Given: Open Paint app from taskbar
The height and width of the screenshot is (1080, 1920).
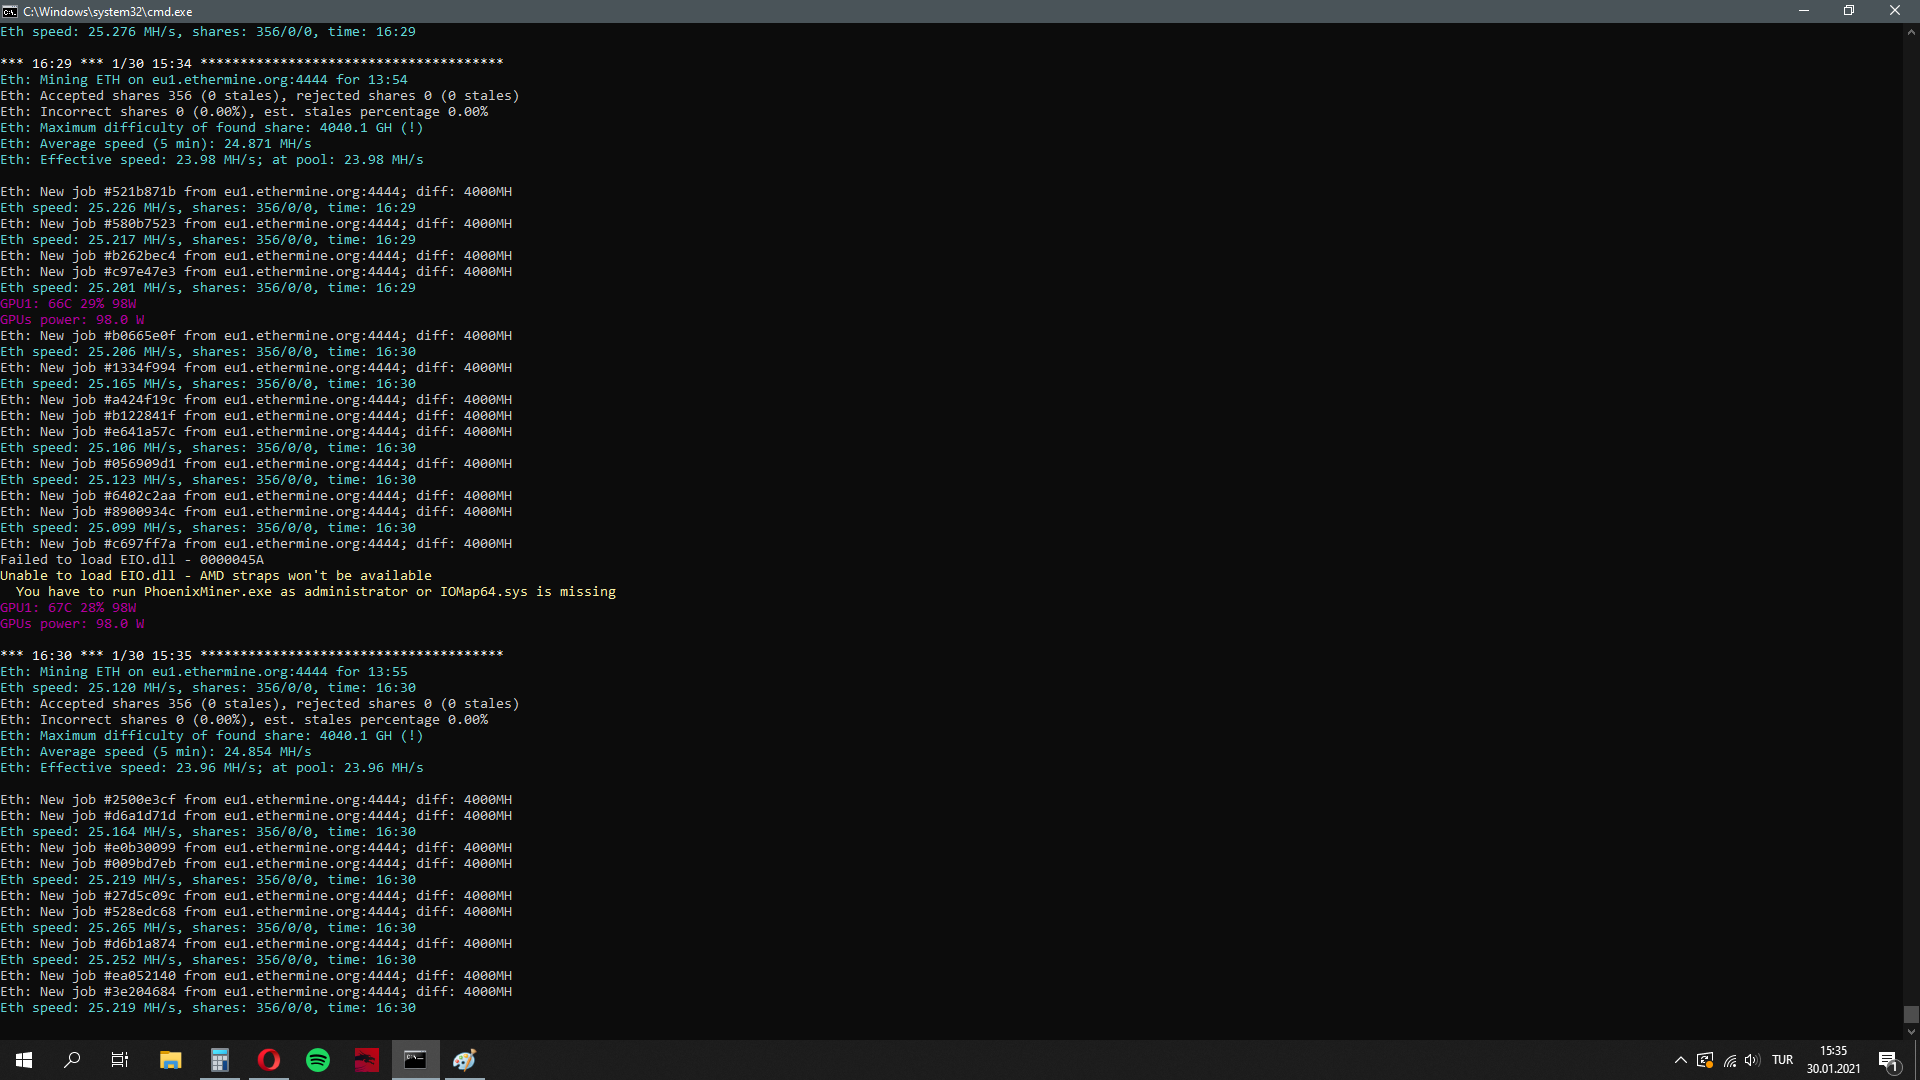Looking at the screenshot, I should pos(465,1060).
